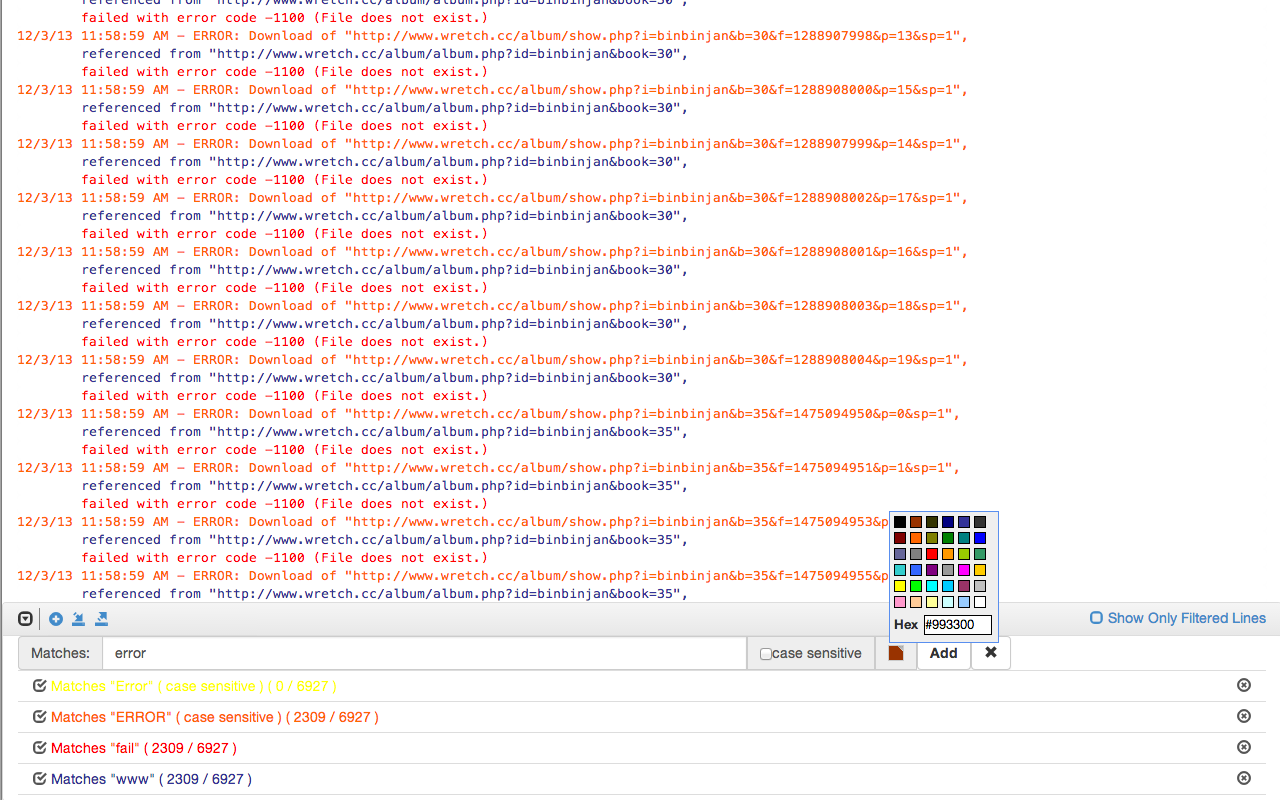Screen dimensions: 1280x800
Task: Uncheck the Matches "fail" filter checkbox
Action: pos(40,748)
